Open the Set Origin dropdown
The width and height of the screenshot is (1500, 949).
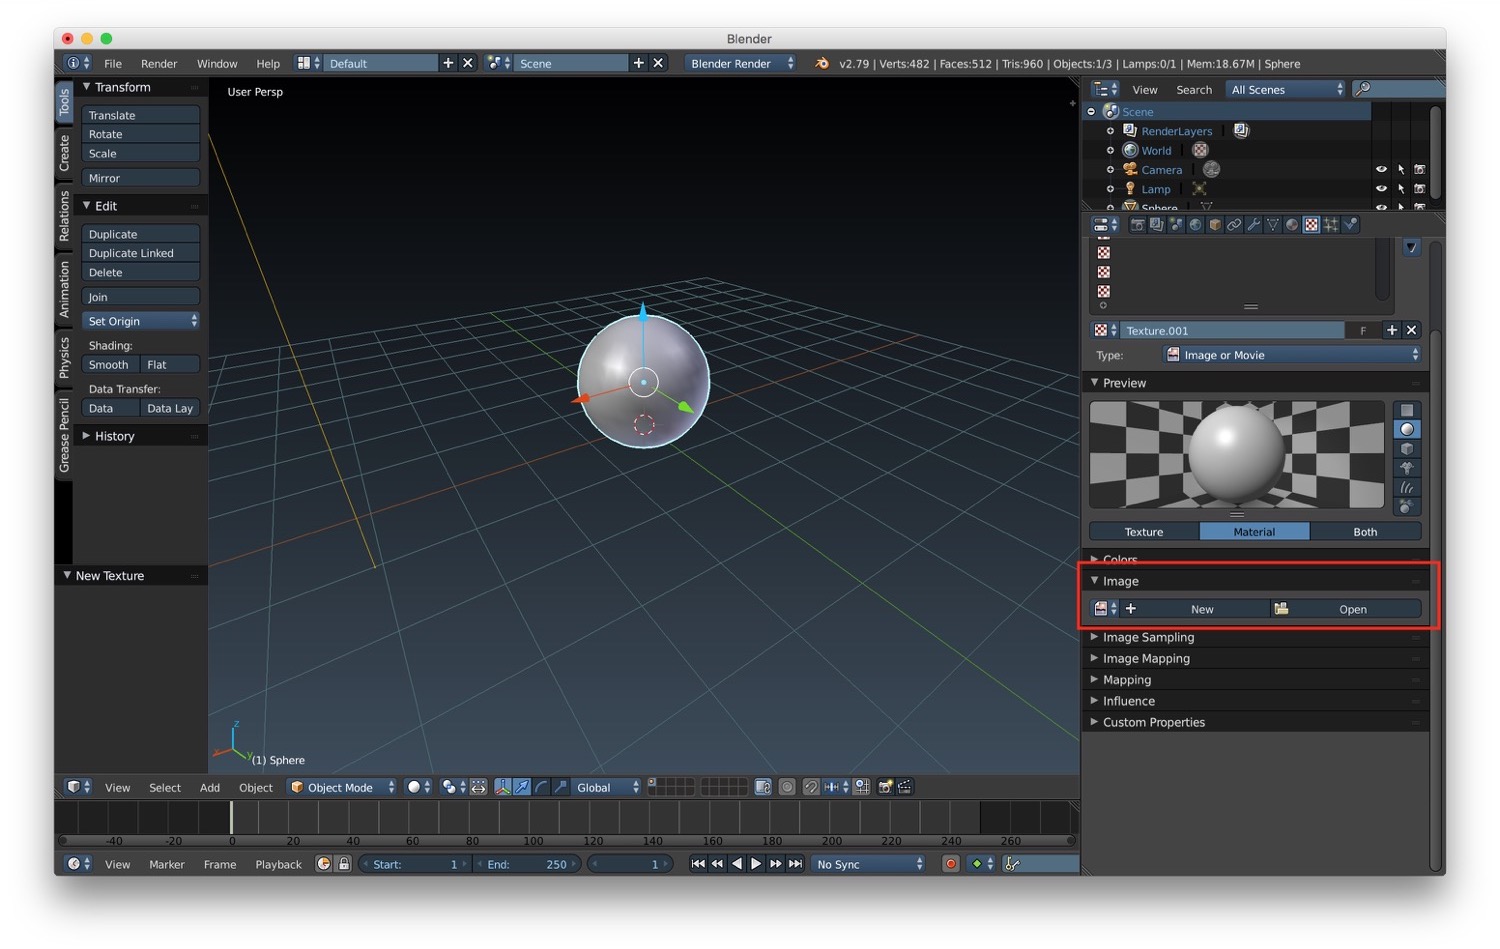[x=141, y=321]
